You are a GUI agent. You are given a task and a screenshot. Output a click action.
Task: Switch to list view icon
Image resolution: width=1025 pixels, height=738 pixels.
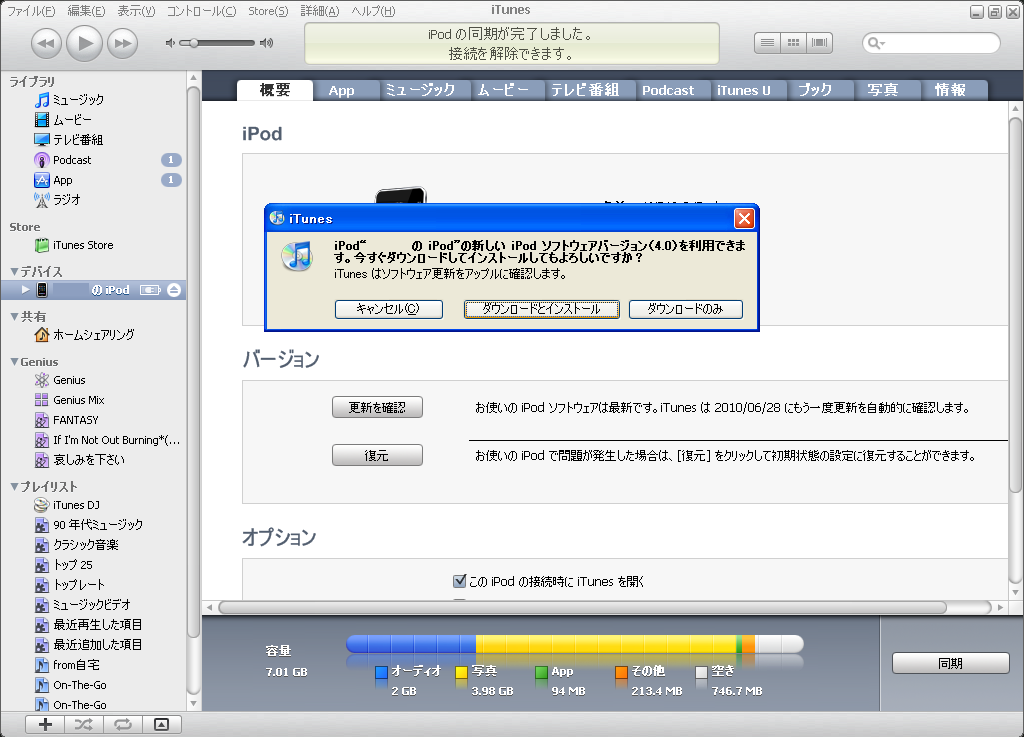click(767, 42)
